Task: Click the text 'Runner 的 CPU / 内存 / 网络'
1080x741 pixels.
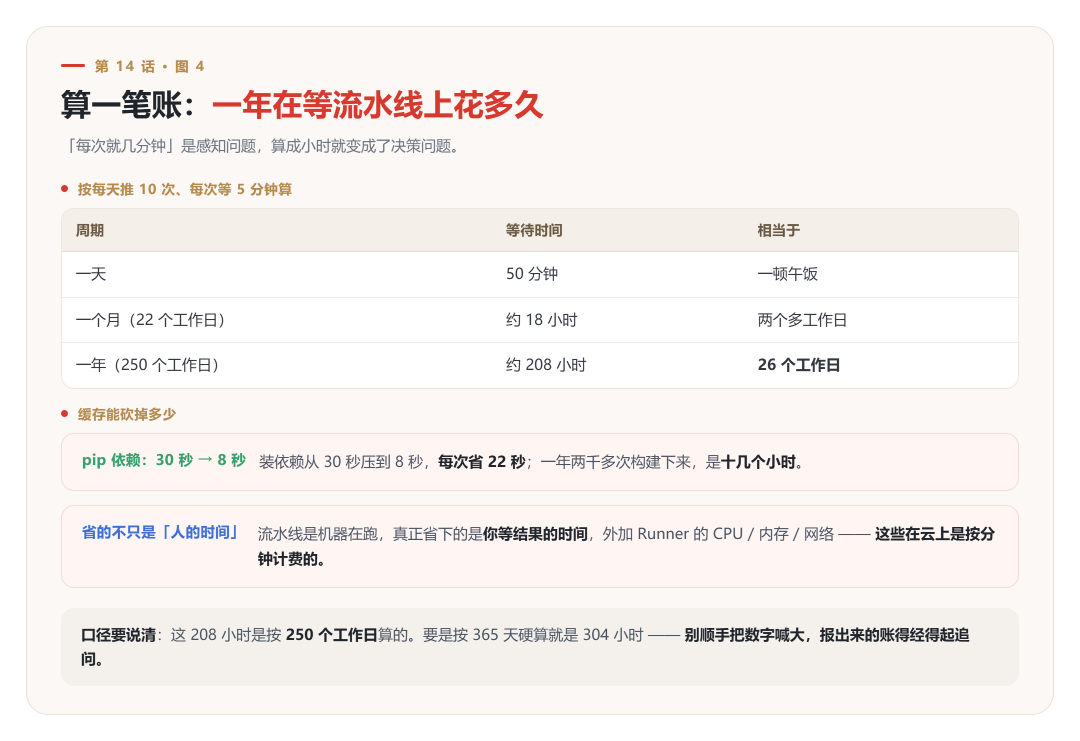Action: pos(736,534)
